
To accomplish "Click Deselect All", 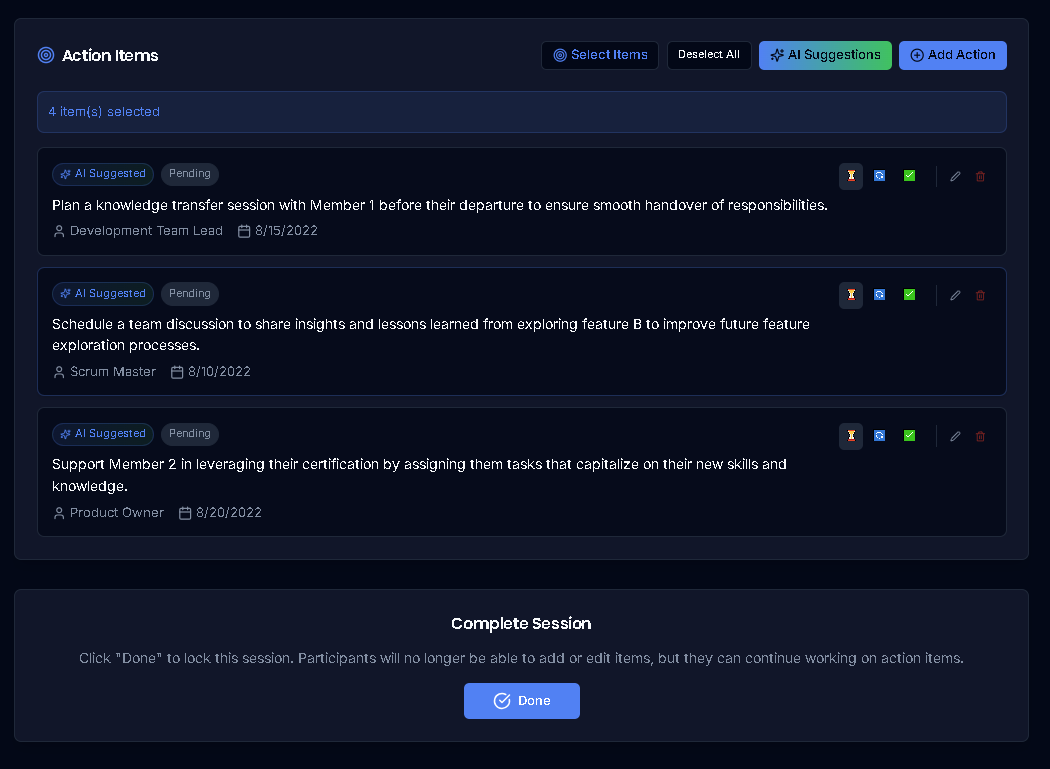I will click(709, 55).
